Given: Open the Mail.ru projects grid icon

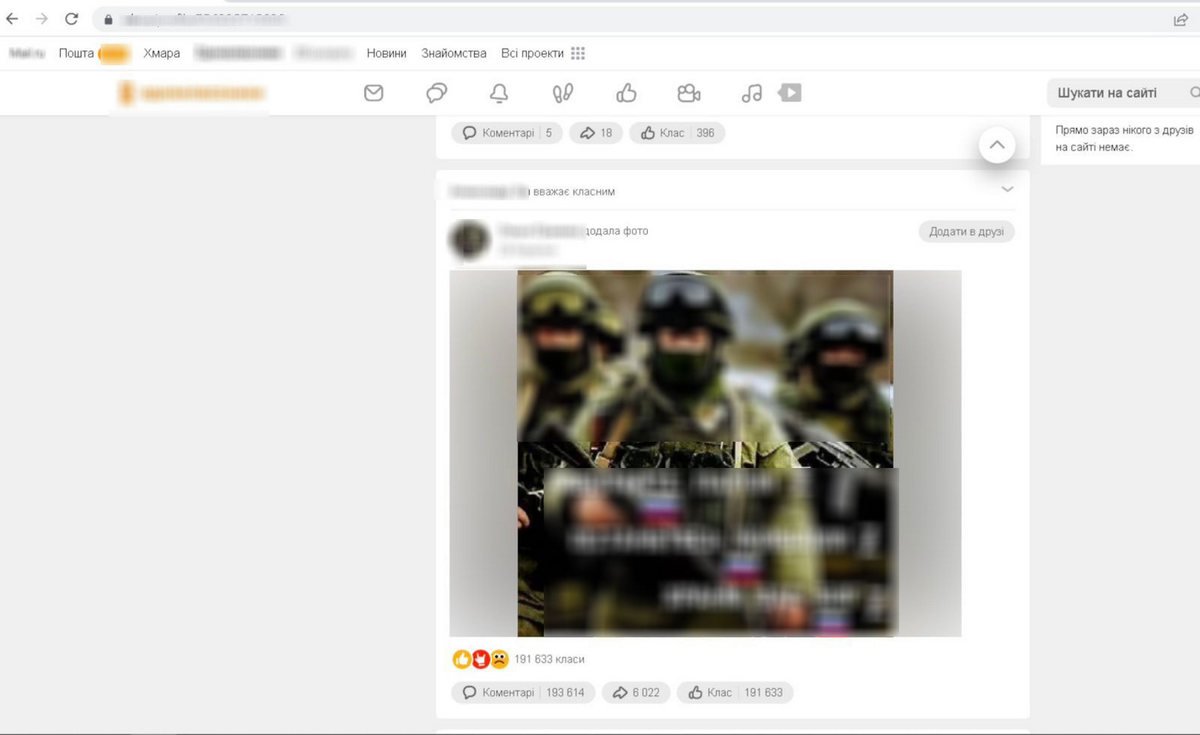Looking at the screenshot, I should click(577, 53).
